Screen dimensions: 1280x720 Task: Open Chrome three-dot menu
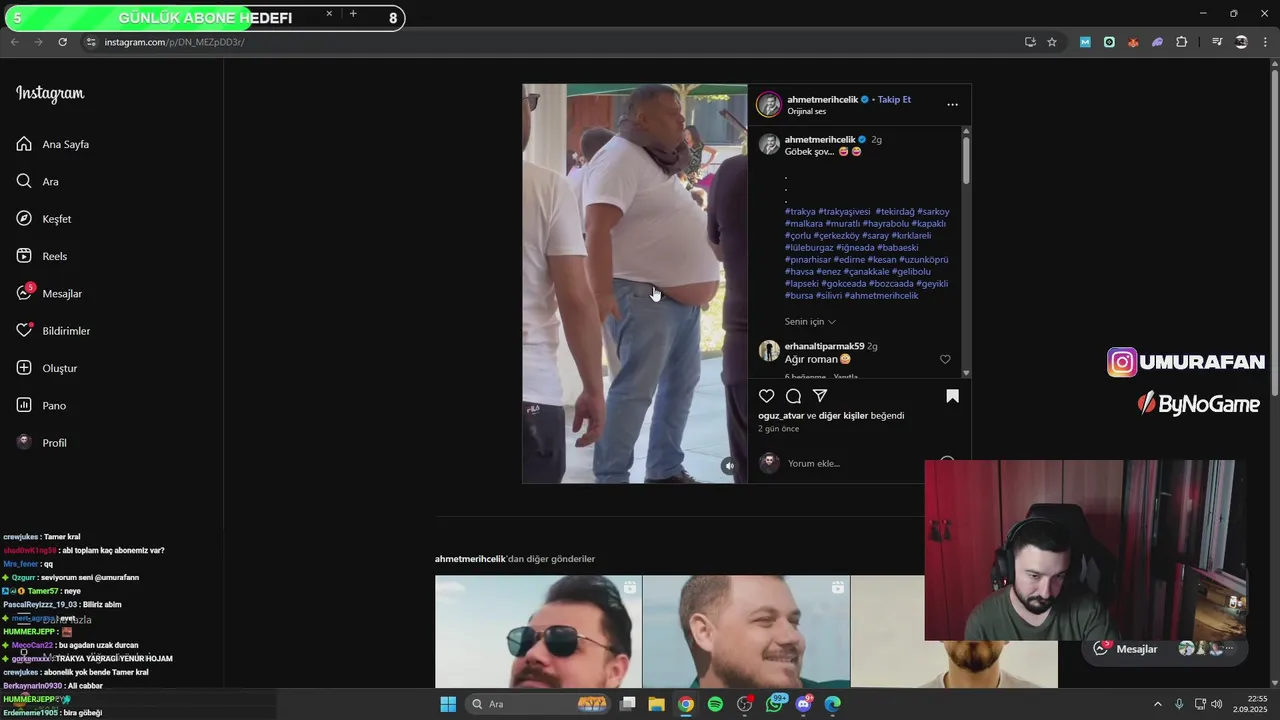click(x=1265, y=42)
